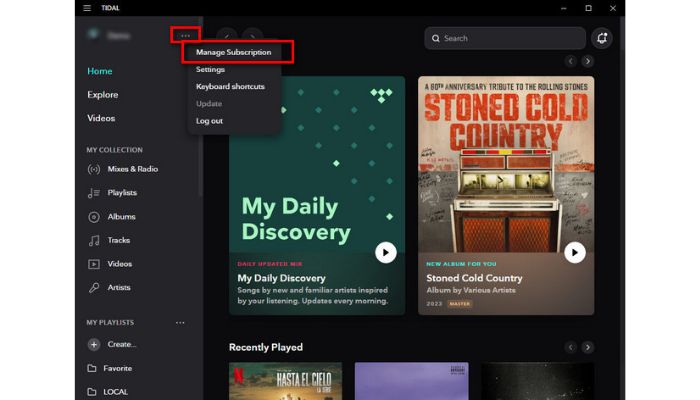Open Settings from the dropdown menu
This screenshot has width=700, height=400.
(233, 70)
